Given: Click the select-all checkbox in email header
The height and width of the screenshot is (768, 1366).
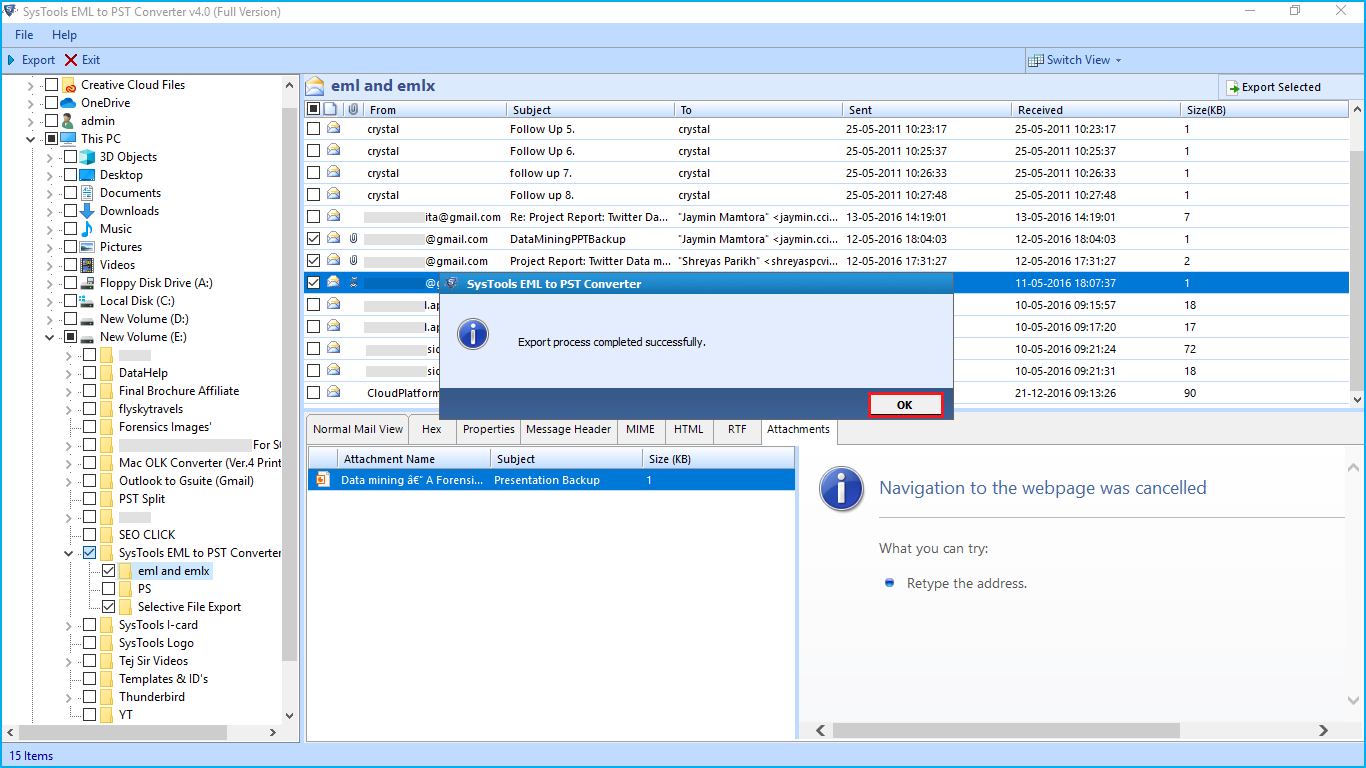Looking at the screenshot, I should click(314, 109).
